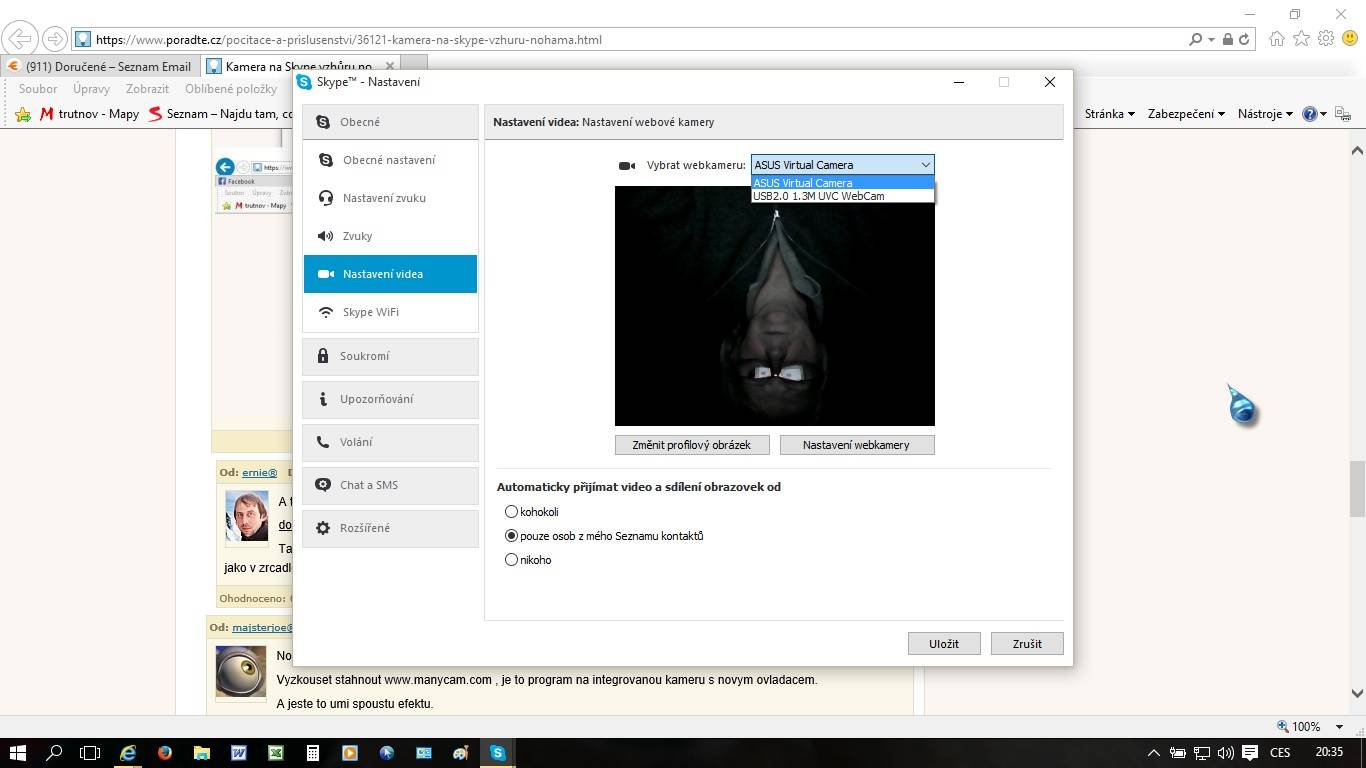Click the add-to-favorites bar star icon
The width and height of the screenshot is (1366, 768).
point(23,114)
